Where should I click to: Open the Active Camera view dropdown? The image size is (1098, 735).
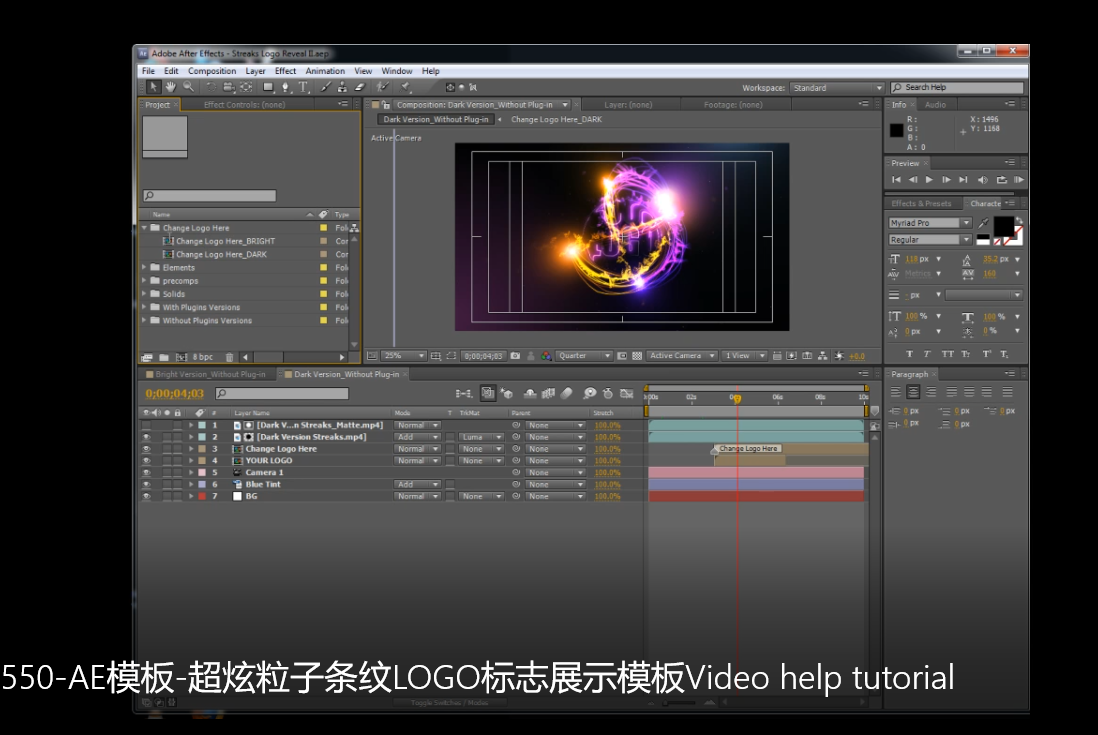click(x=682, y=356)
